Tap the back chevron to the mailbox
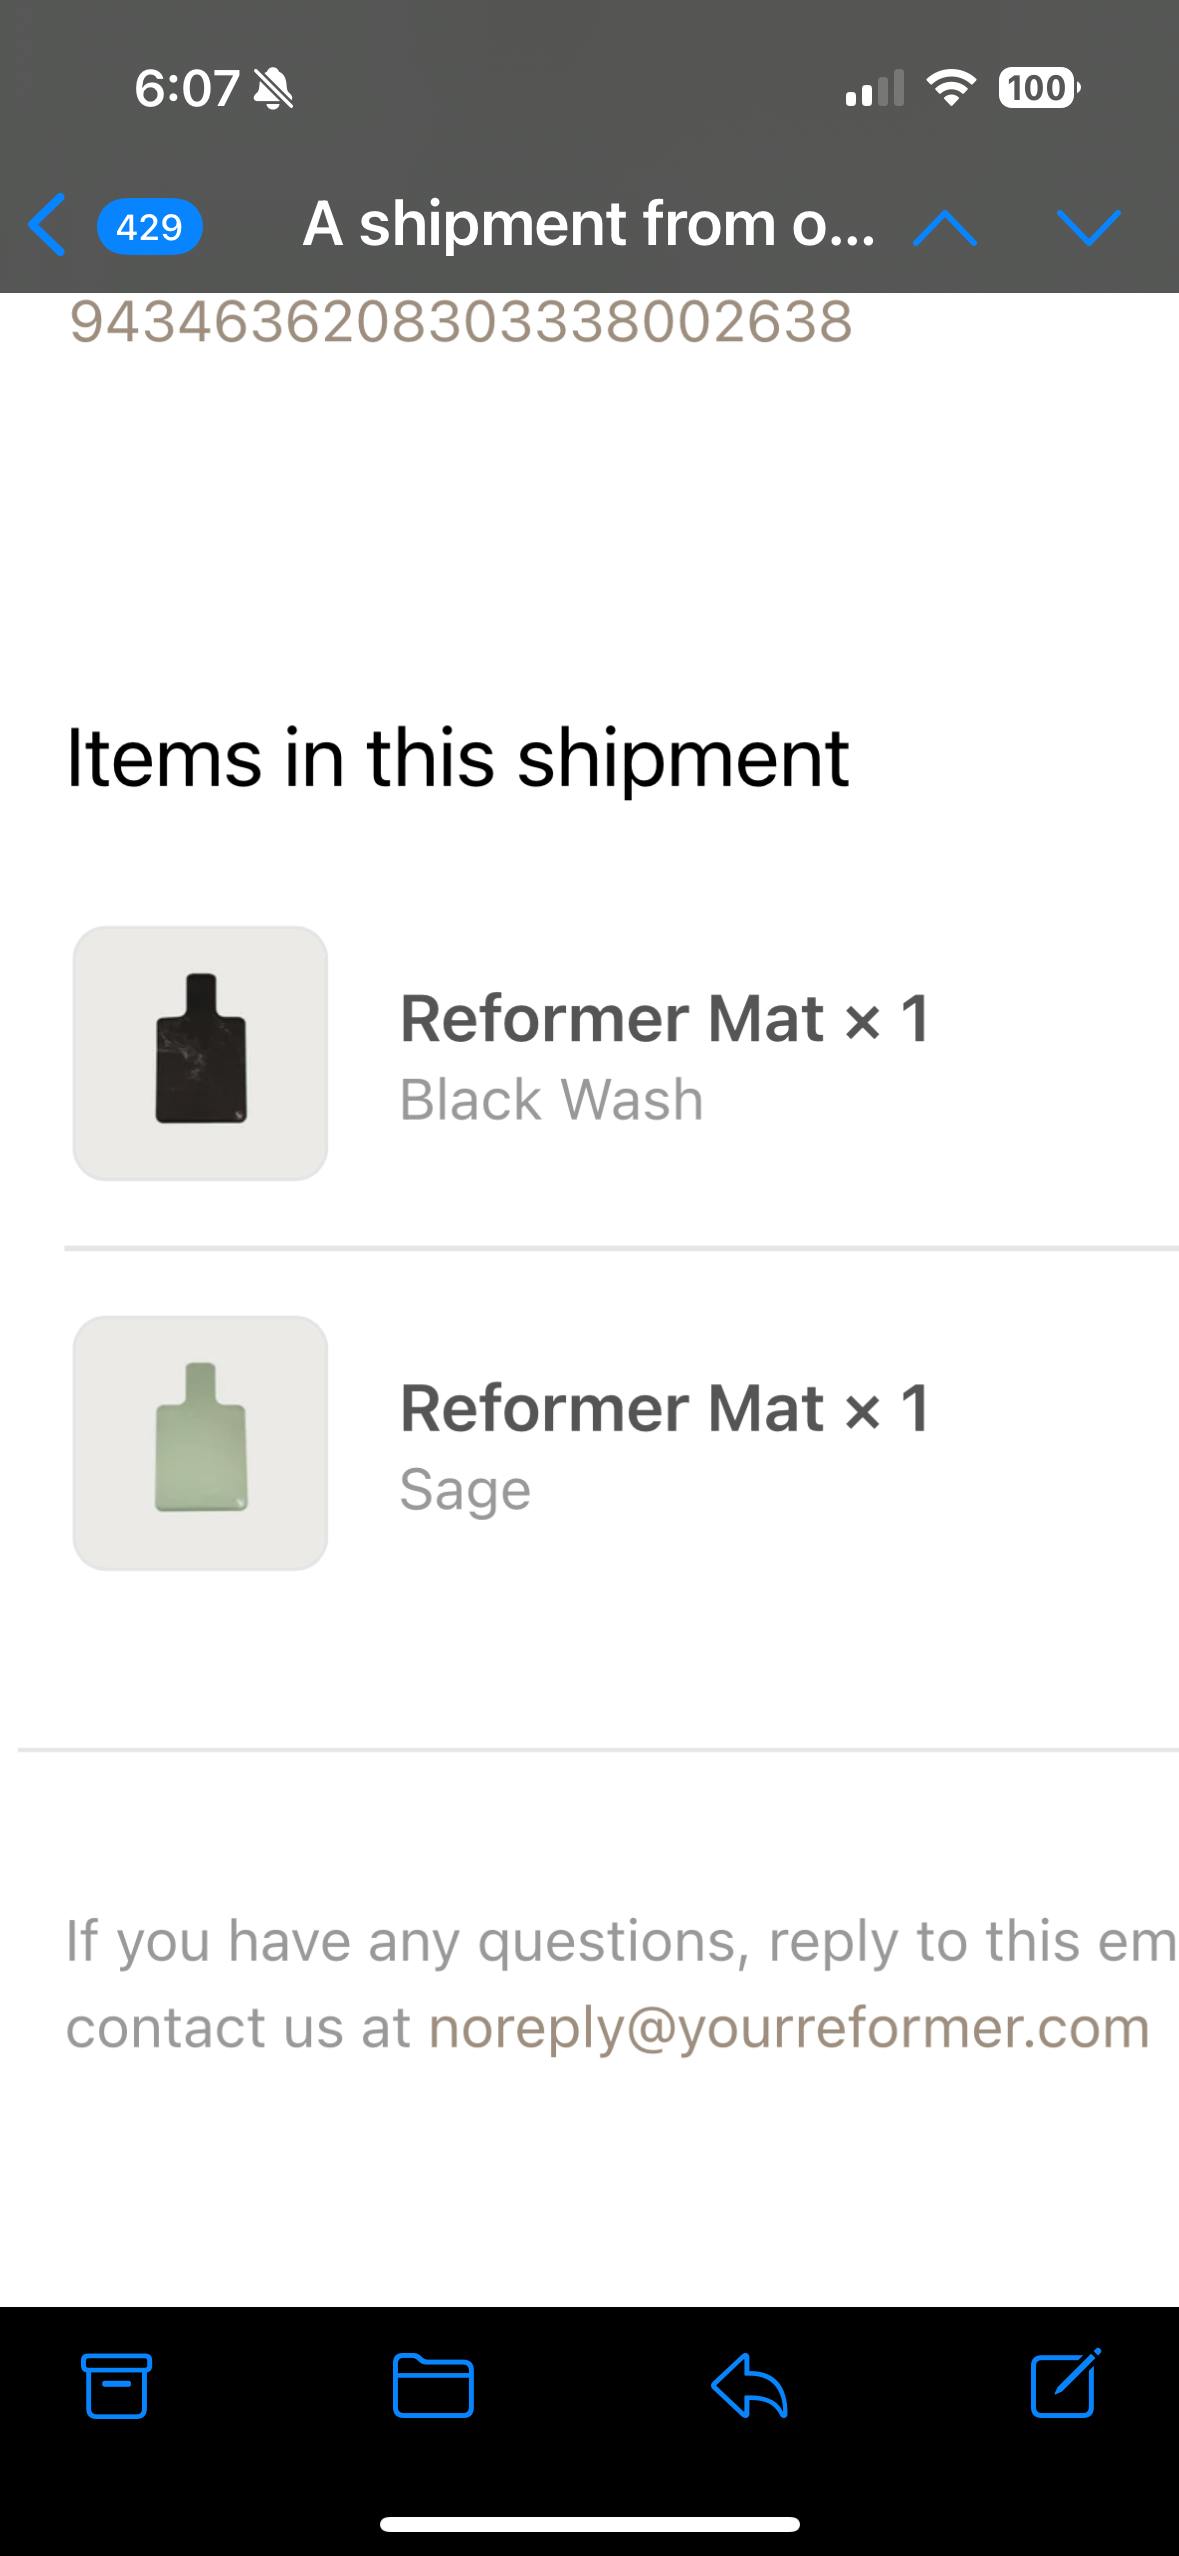The image size is (1179, 2556). (48, 225)
